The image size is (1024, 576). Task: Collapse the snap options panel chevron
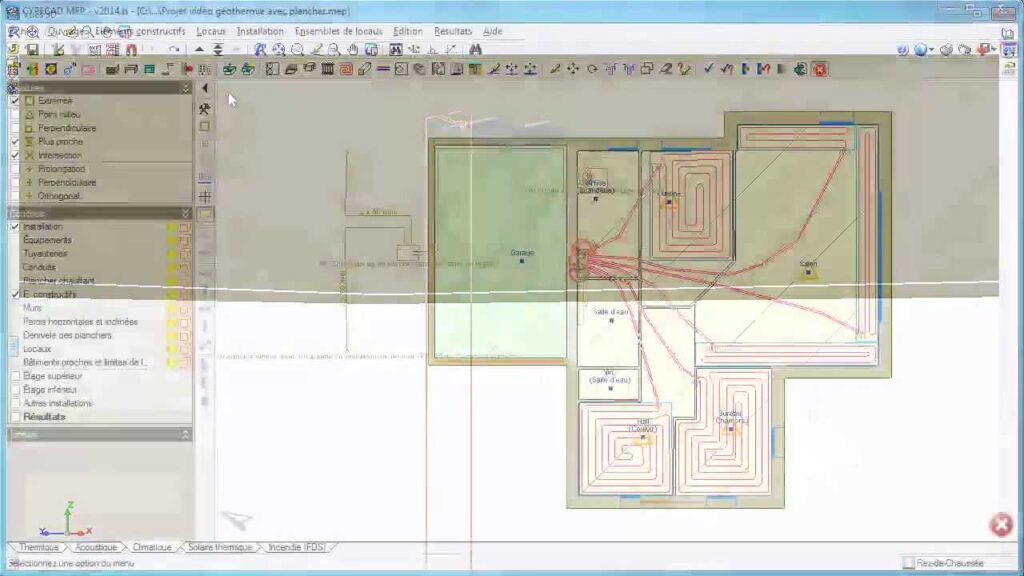pyautogui.click(x=185, y=88)
